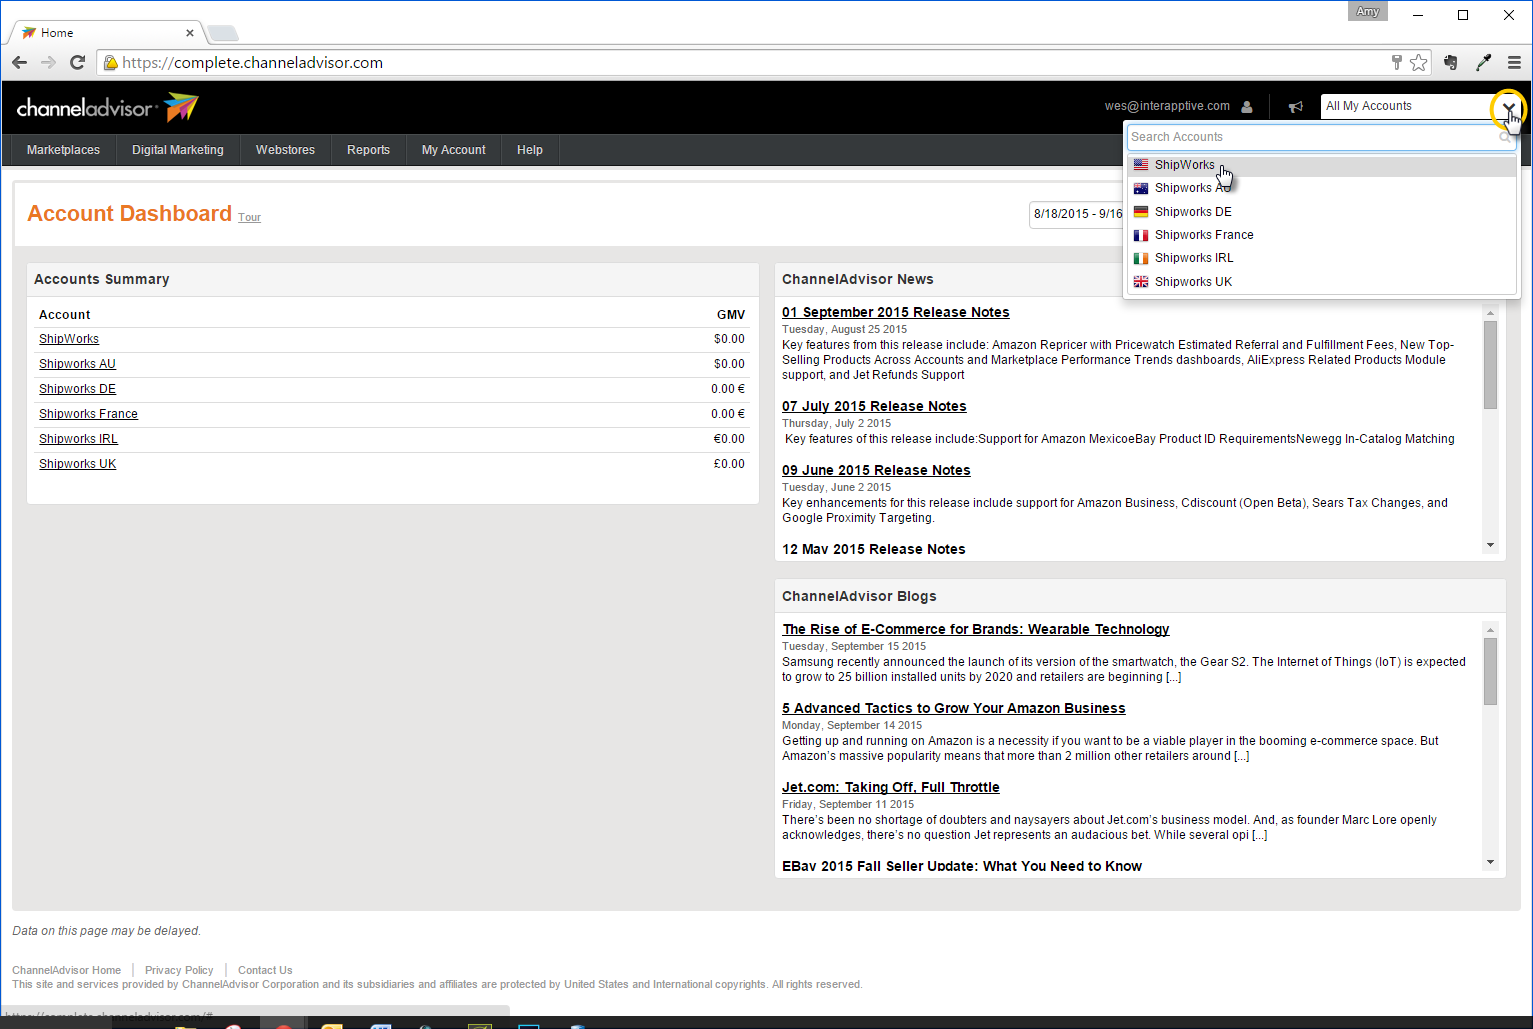Image resolution: width=1533 pixels, height=1029 pixels.
Task: Open 01 September 2015 Release Notes
Action: point(896,312)
